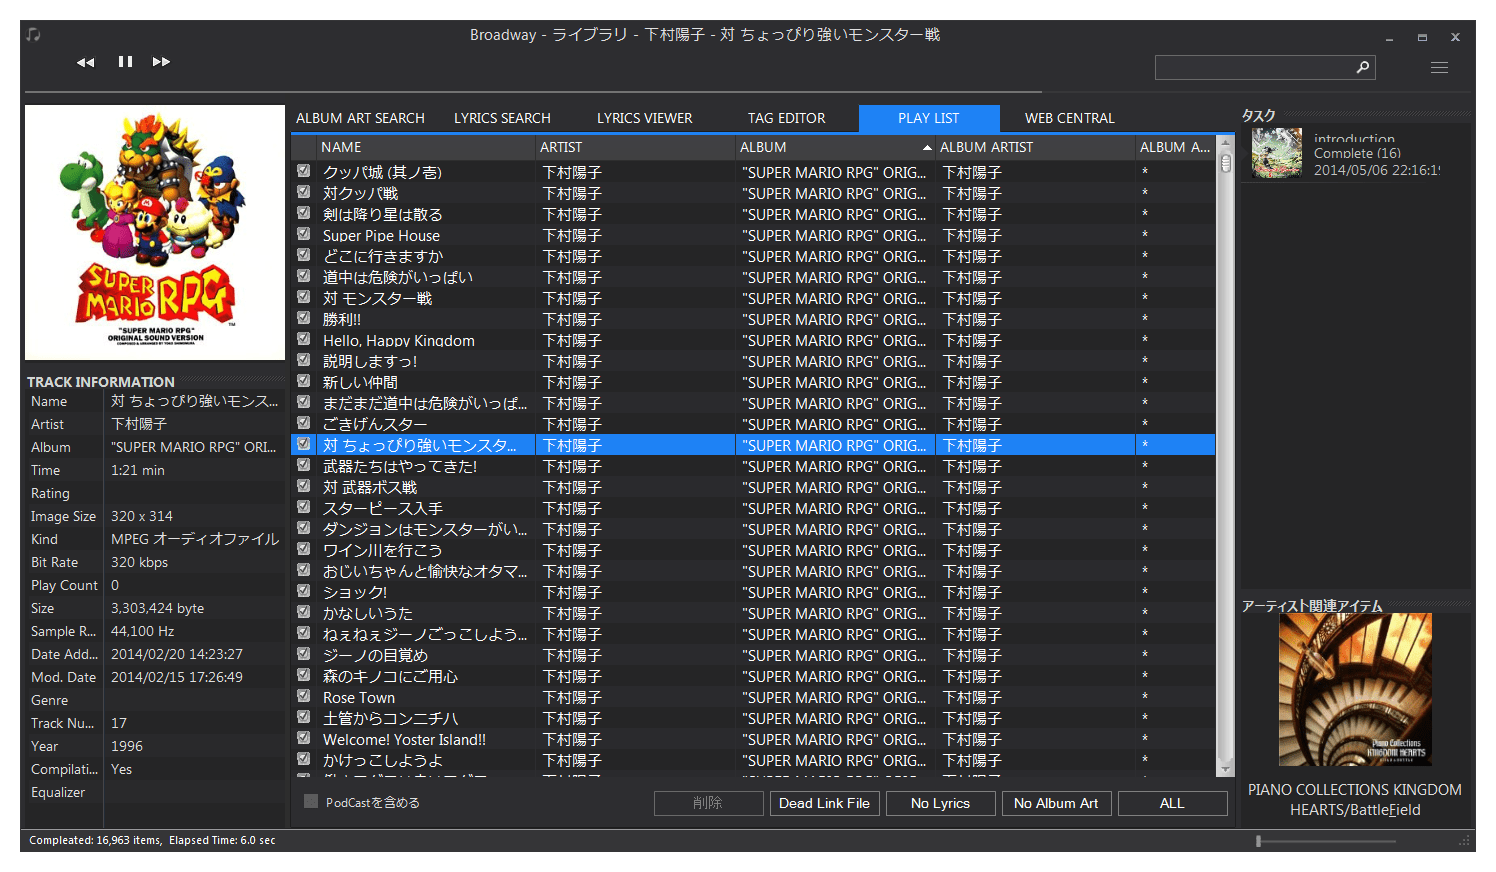1496x872 pixels.
Task: Click the Rating field in track information
Action: pos(194,493)
